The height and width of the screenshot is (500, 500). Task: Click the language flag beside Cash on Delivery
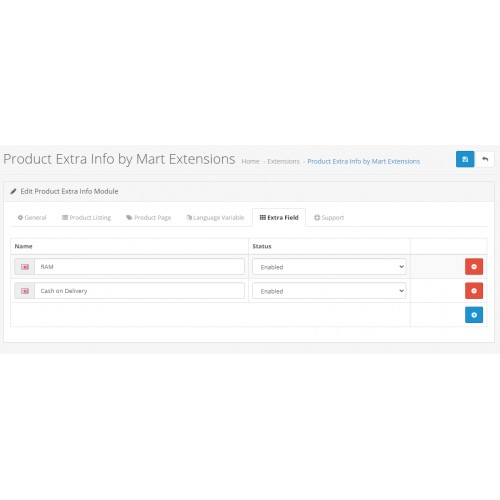[x=25, y=291]
